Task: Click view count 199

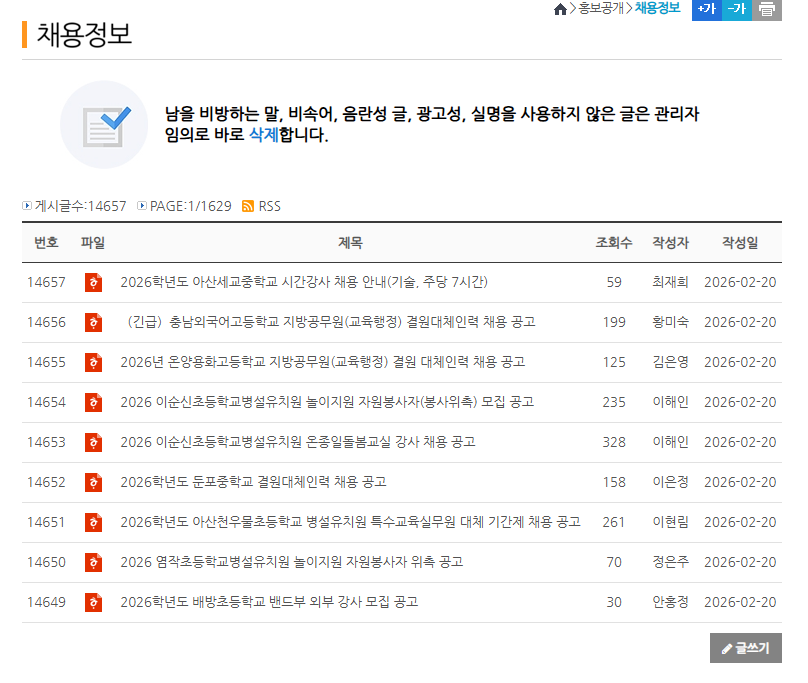Action: pyautogui.click(x=614, y=322)
